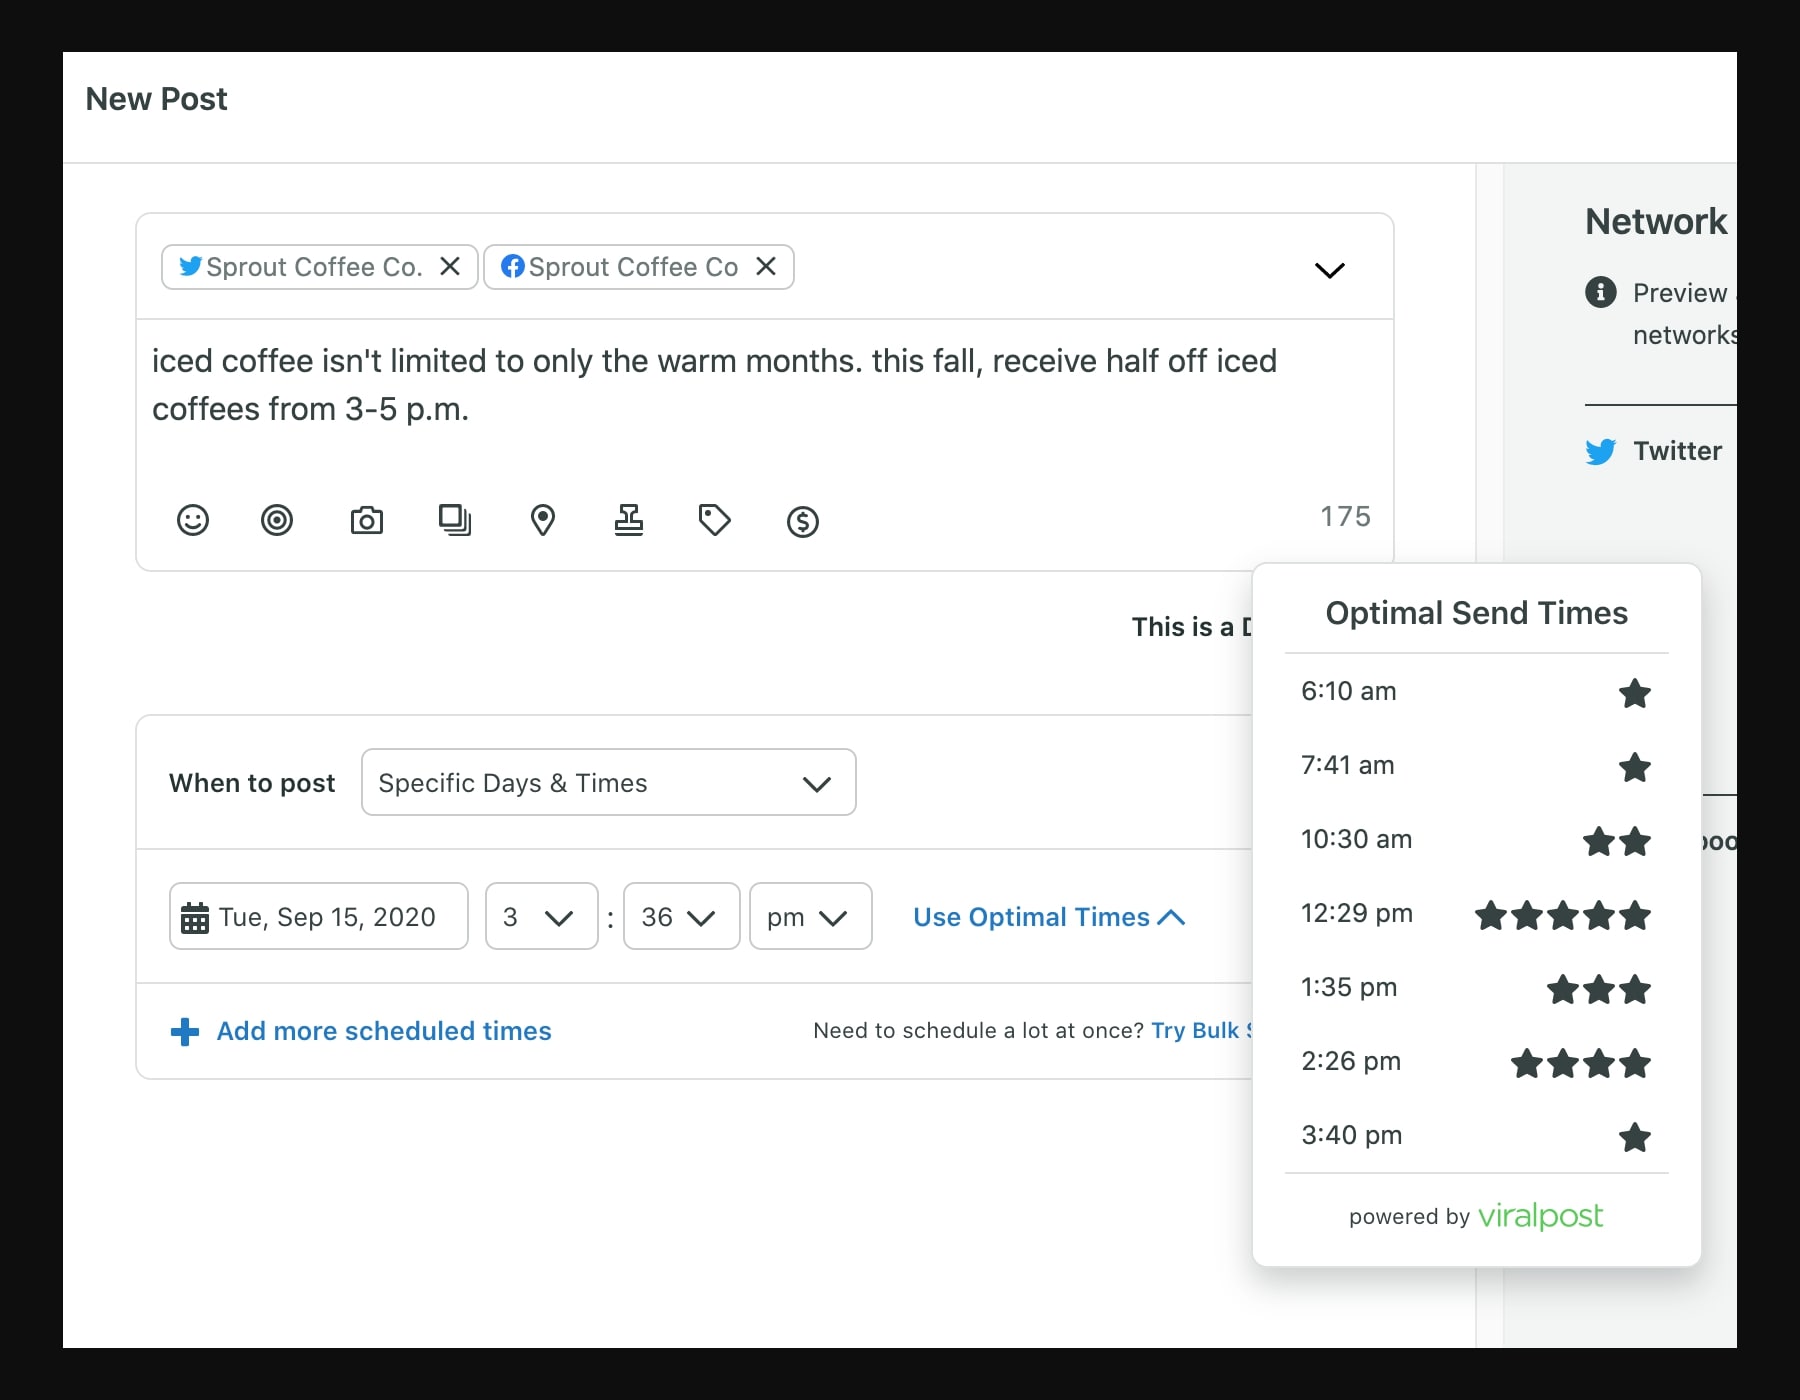Remove the Facebook Sprout Coffee Co profile
The image size is (1800, 1400).
[765, 266]
